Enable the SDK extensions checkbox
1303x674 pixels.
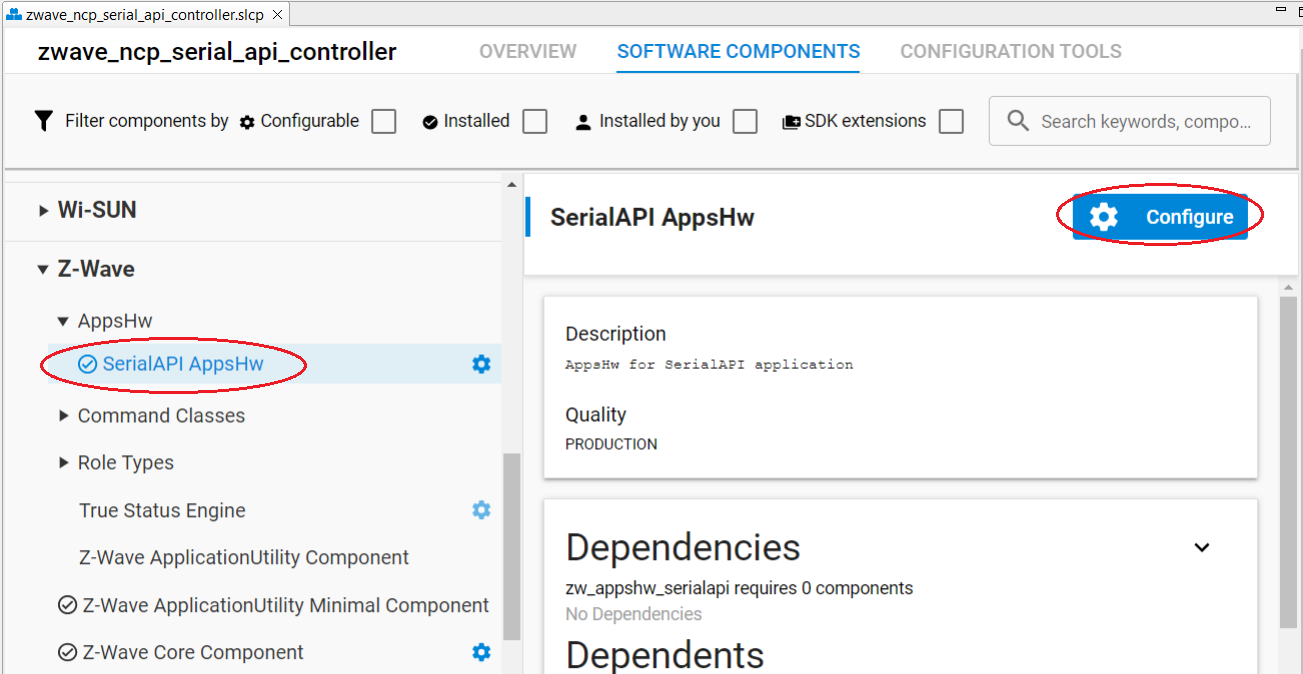(x=951, y=120)
